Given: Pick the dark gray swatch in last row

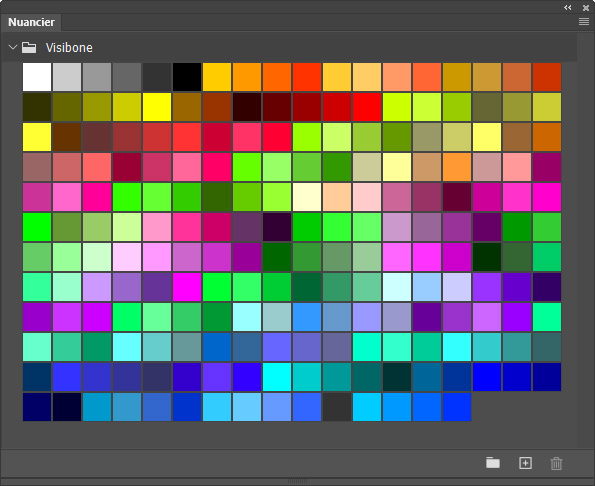Looking at the screenshot, I should [337, 407].
